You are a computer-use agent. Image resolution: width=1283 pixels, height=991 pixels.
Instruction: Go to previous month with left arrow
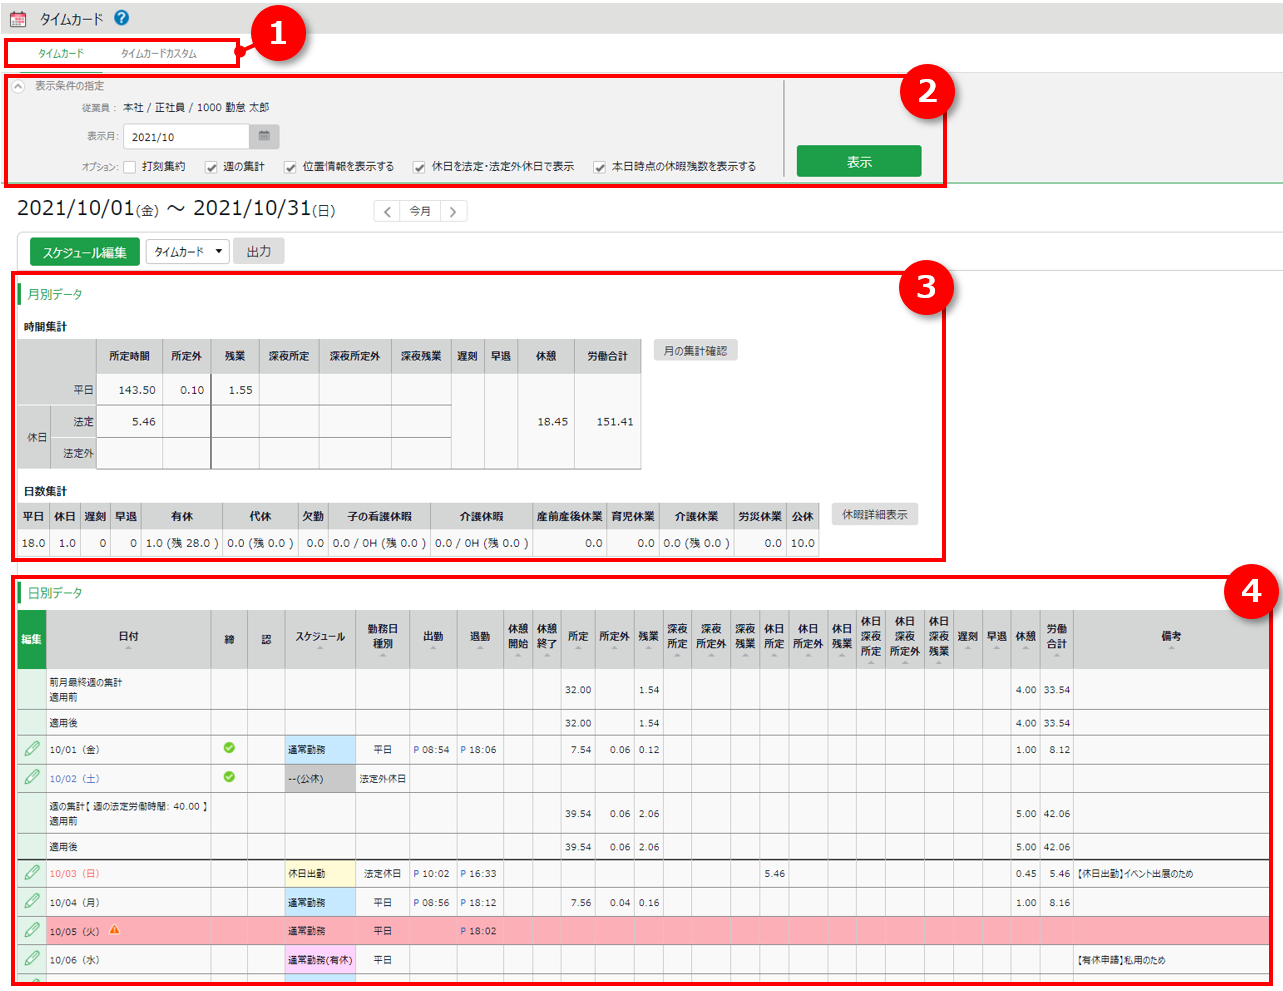pos(388,211)
